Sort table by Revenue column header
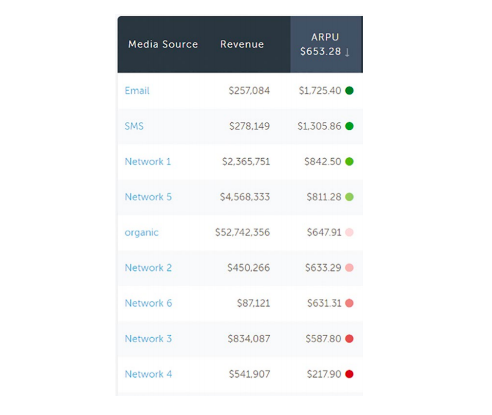This screenshot has width=492, height=415. coord(242,44)
